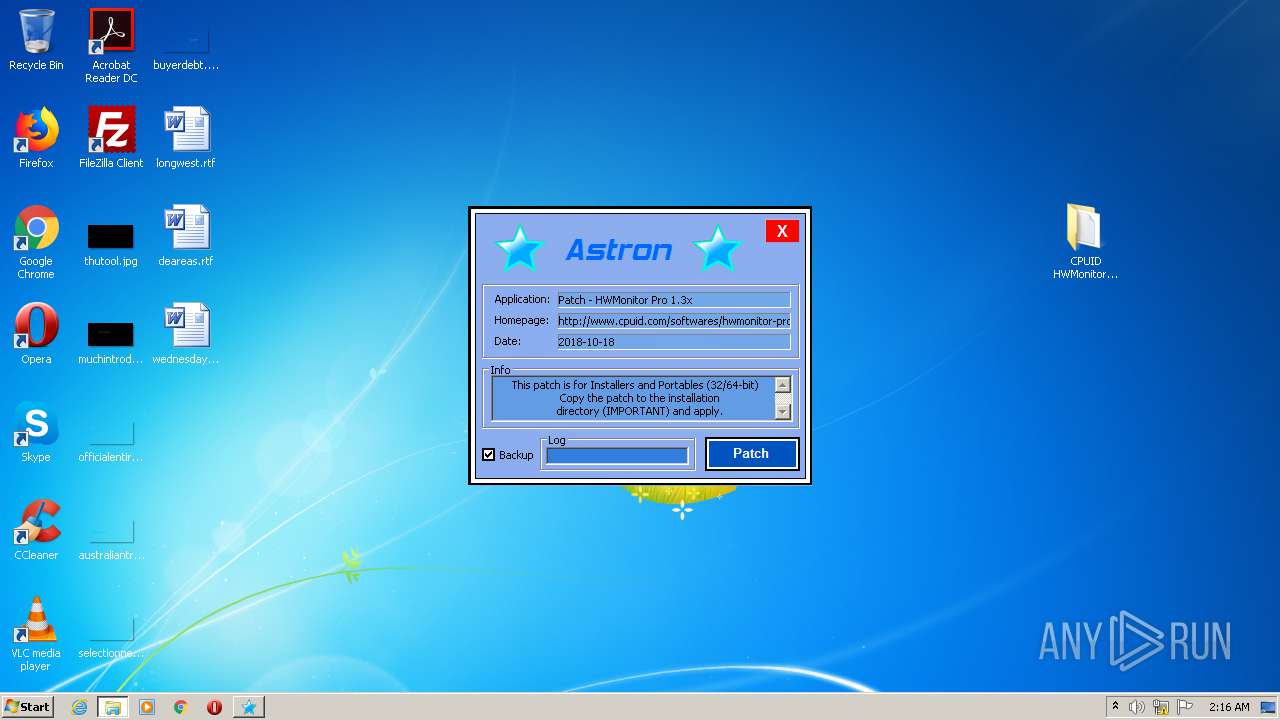Viewport: 1280px width, 720px height.
Task: Click the Info text about installers
Action: (634, 398)
